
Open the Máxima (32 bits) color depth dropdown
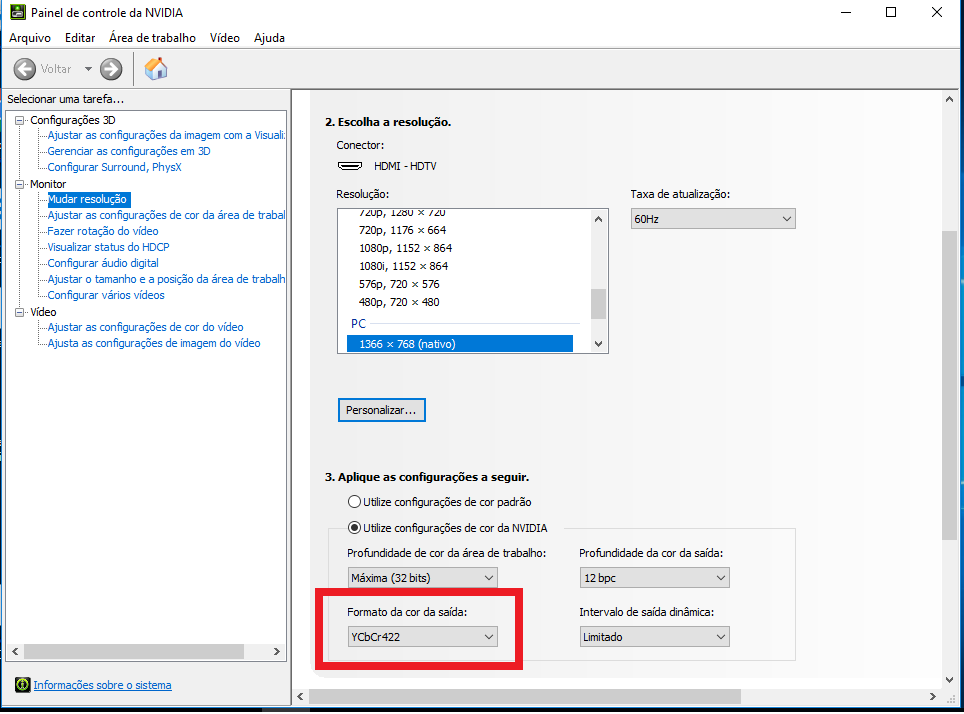click(x=422, y=578)
